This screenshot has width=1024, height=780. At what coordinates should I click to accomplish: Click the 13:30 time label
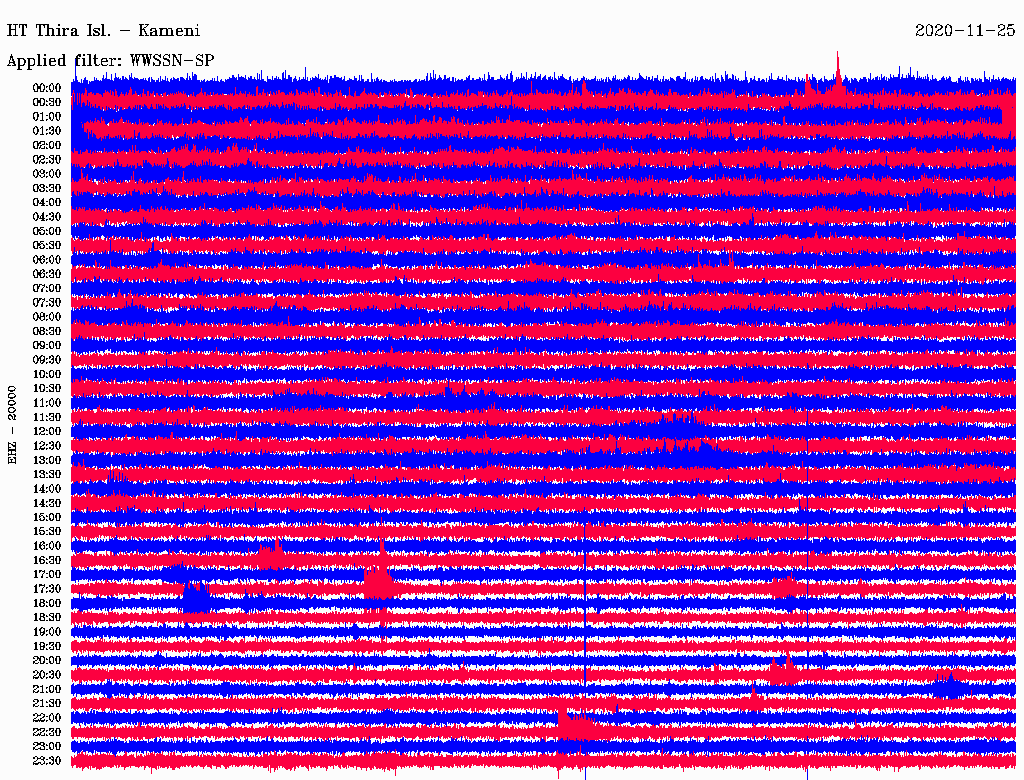point(47,474)
